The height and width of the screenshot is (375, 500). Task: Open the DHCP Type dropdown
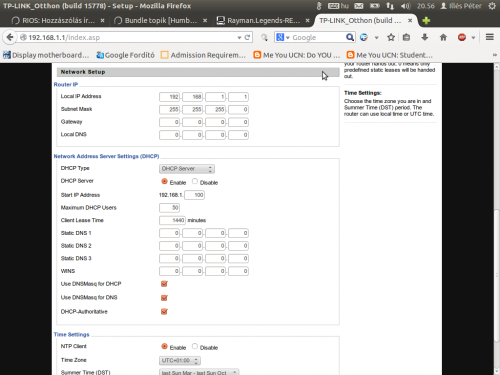[x=187, y=169]
